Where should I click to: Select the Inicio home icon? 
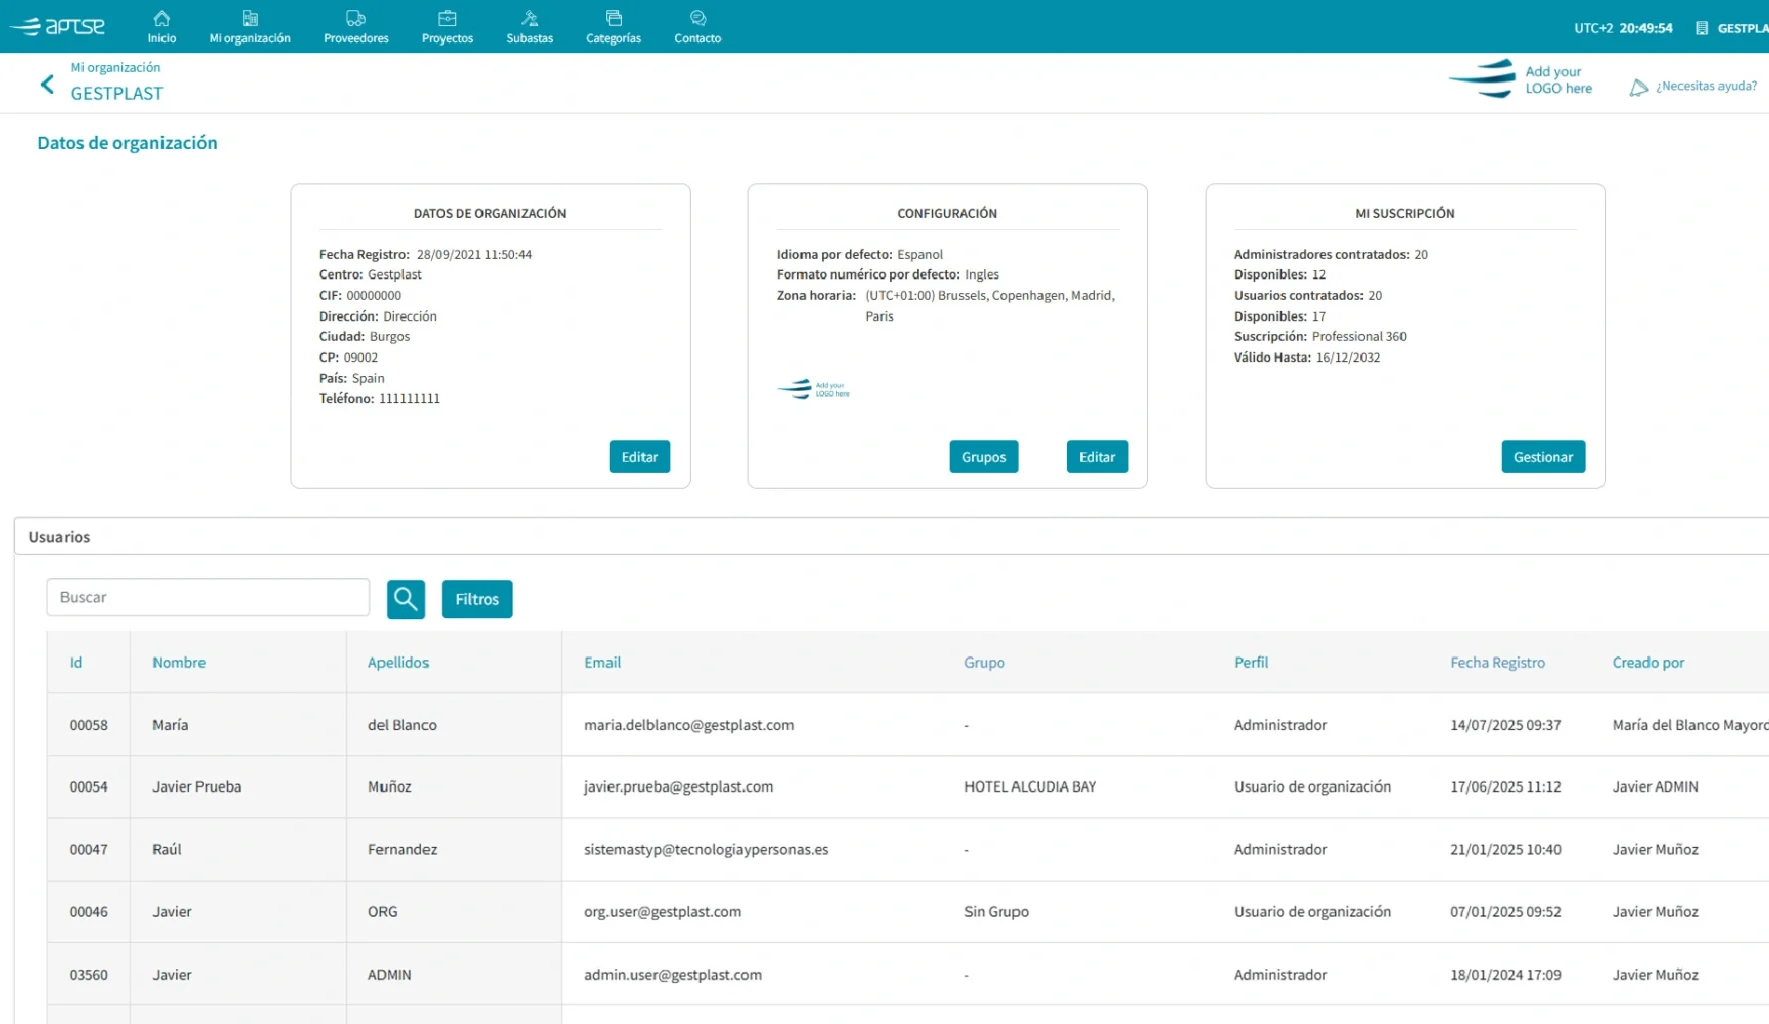(161, 17)
